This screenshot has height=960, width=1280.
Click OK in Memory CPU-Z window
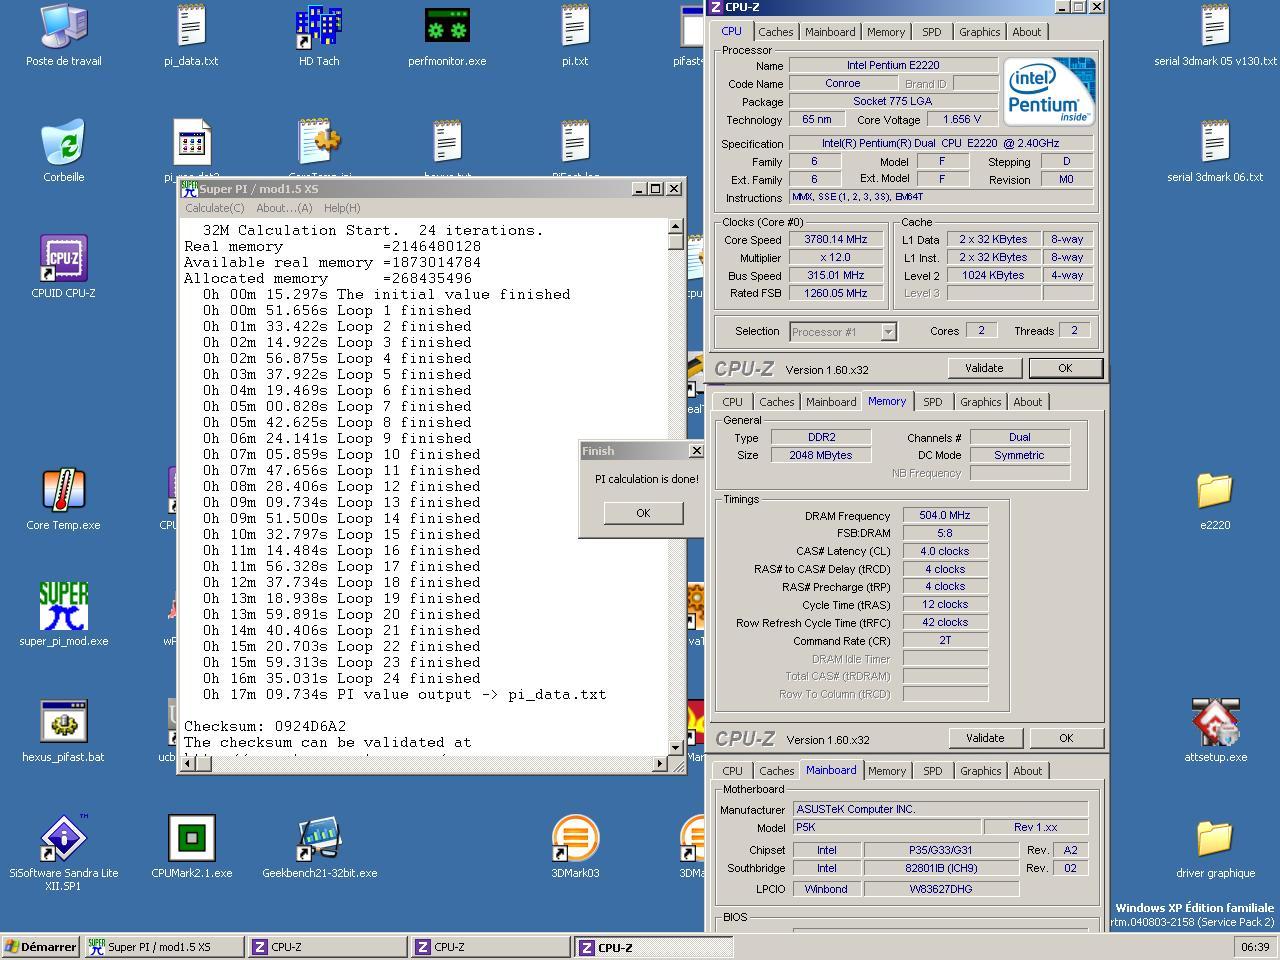point(1066,738)
